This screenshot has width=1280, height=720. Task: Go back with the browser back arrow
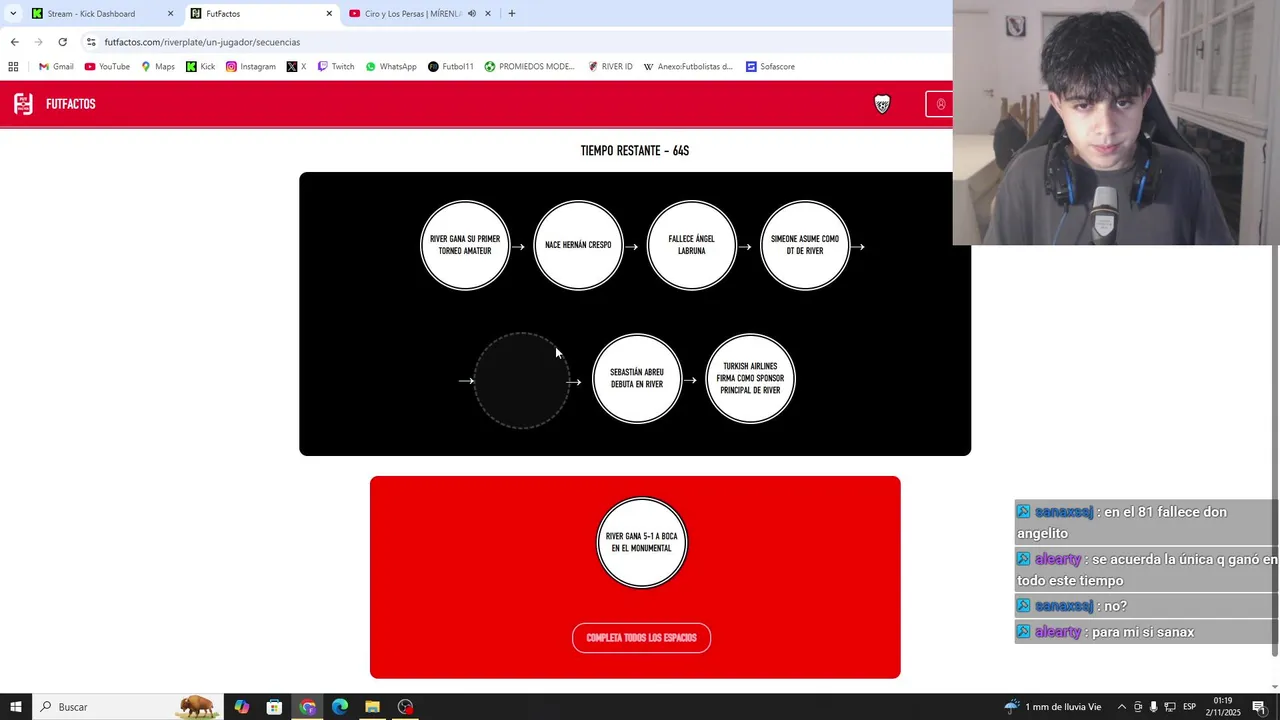coord(14,42)
